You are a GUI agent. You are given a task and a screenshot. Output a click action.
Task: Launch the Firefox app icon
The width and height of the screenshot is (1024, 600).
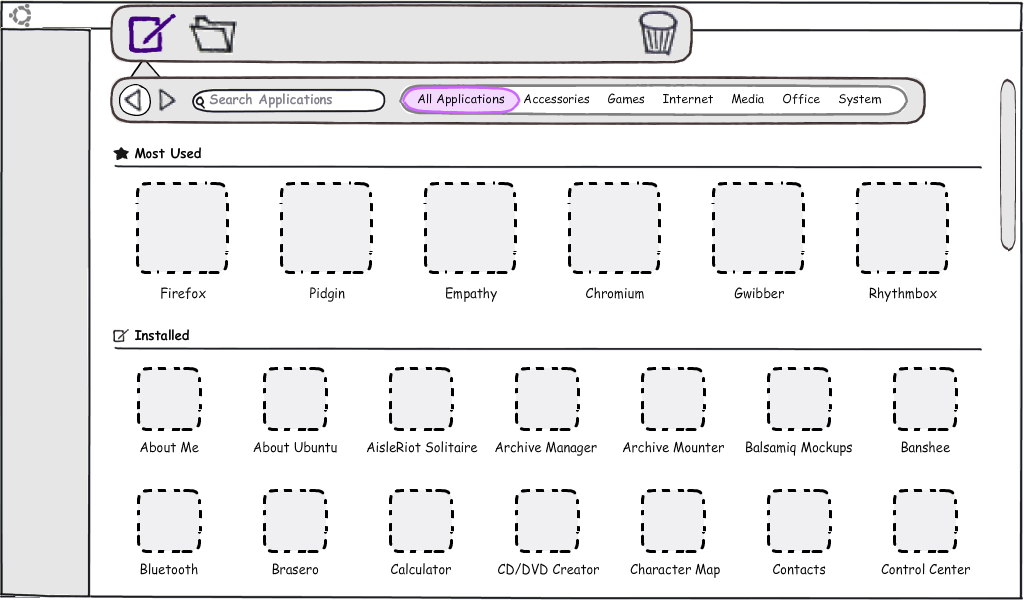(x=182, y=228)
